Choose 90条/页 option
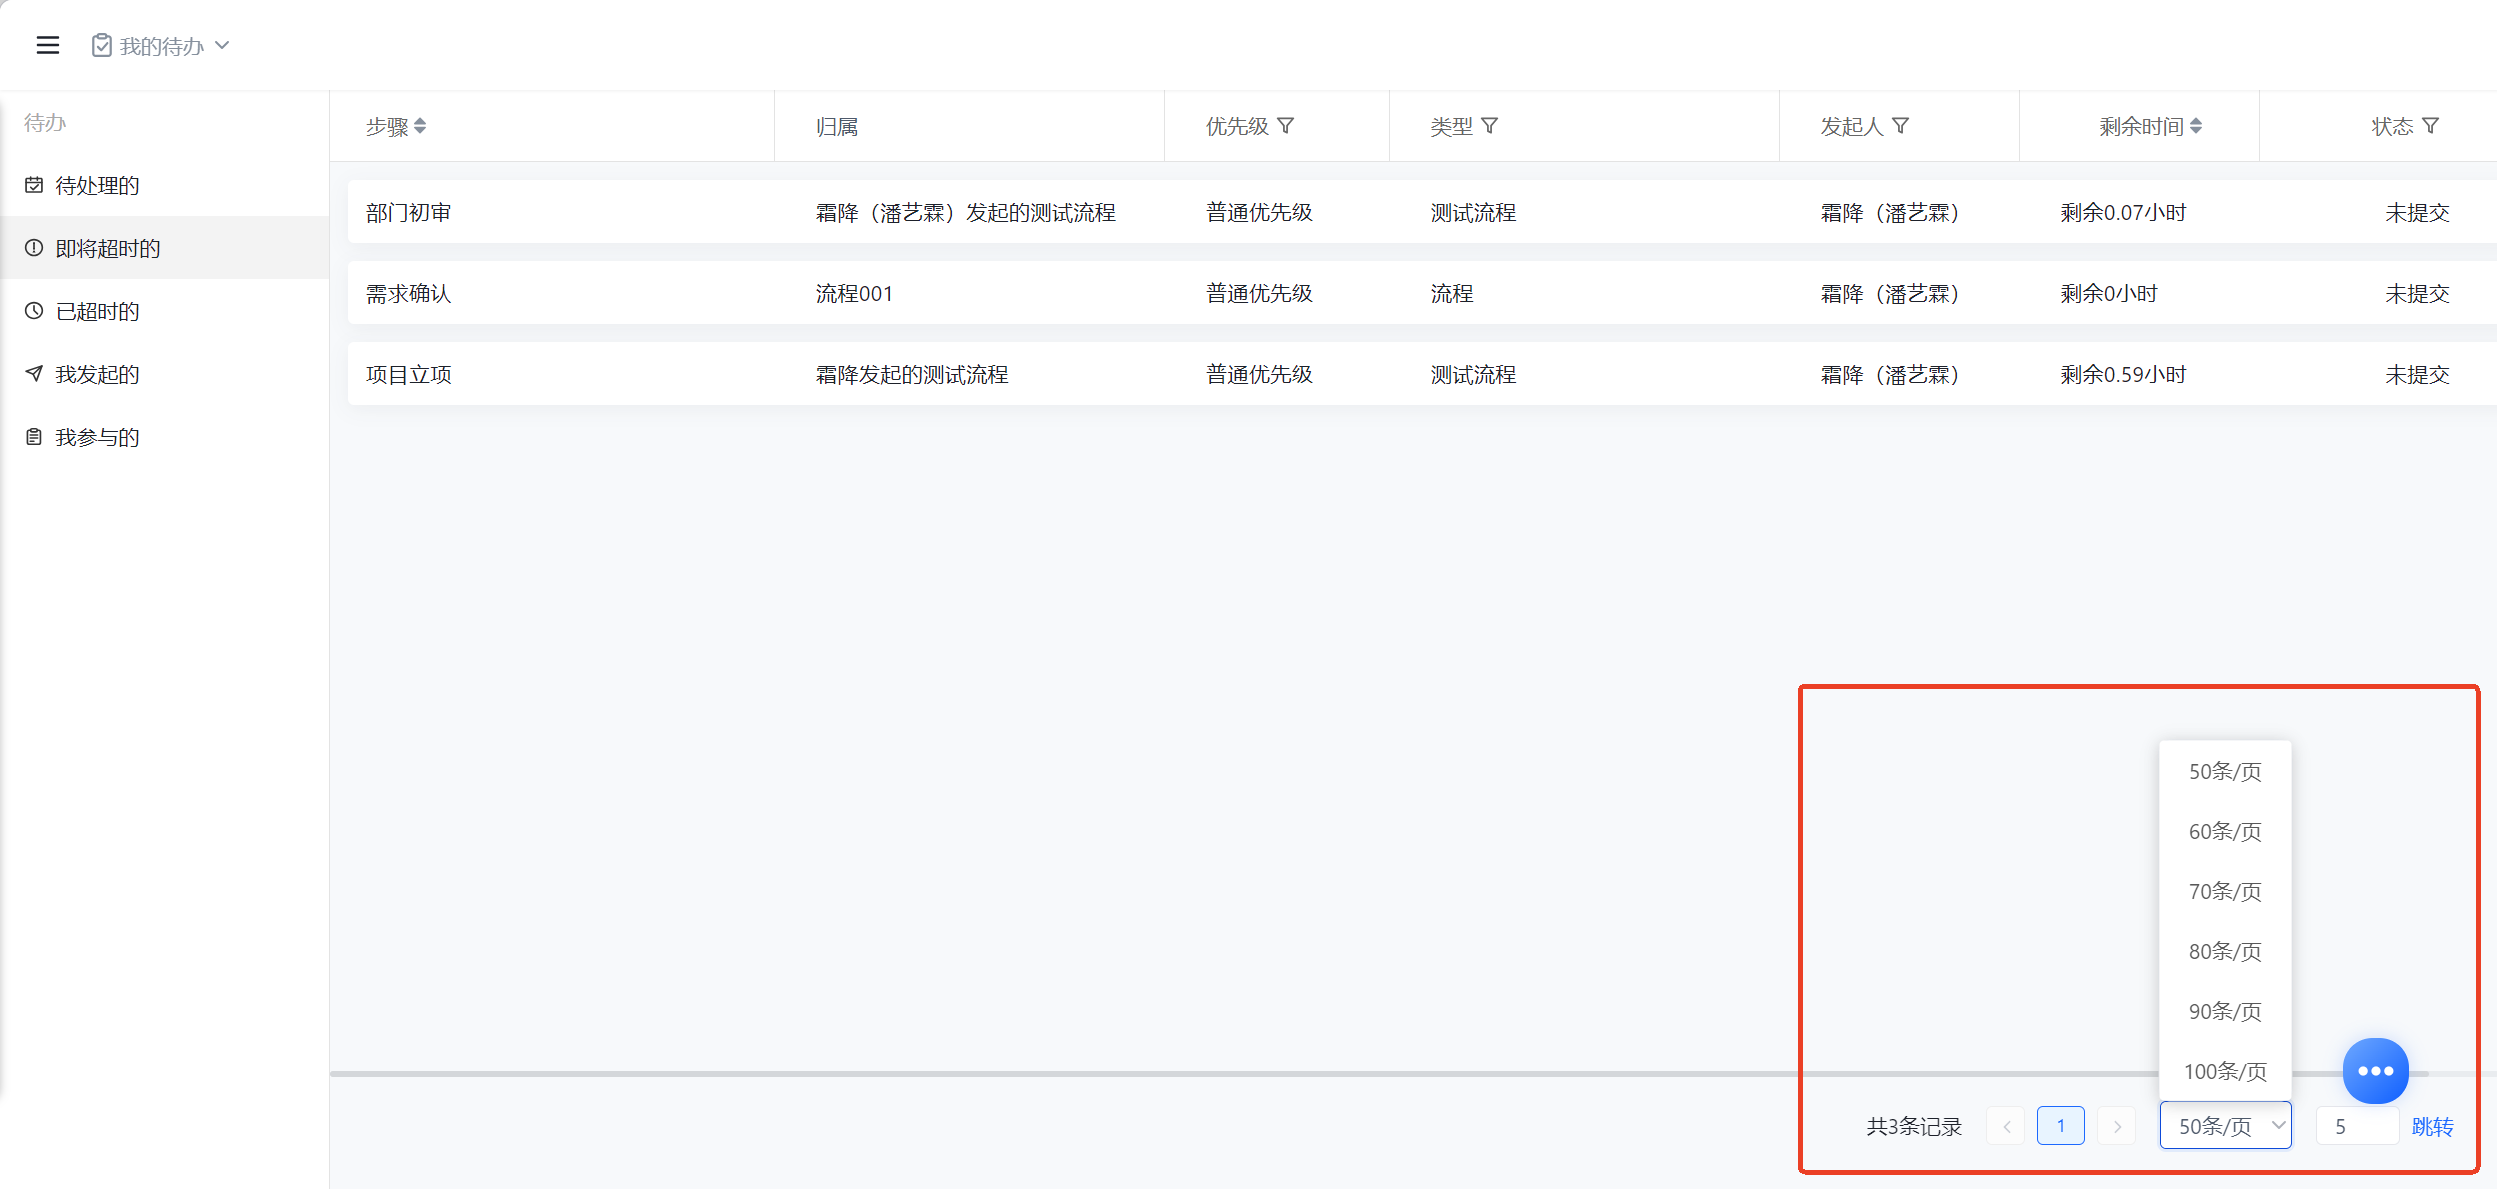This screenshot has height=1189, width=2497. point(2225,1011)
